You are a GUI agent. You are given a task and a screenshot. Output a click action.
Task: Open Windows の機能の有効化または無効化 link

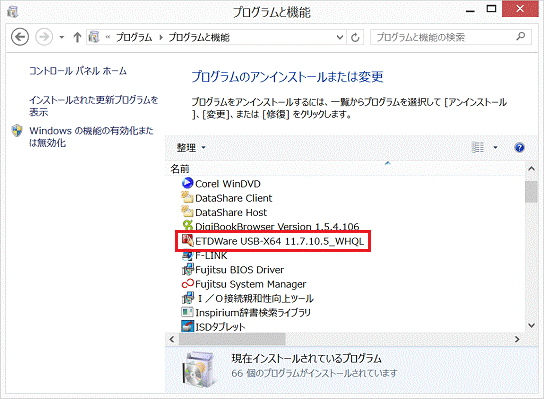[91, 137]
